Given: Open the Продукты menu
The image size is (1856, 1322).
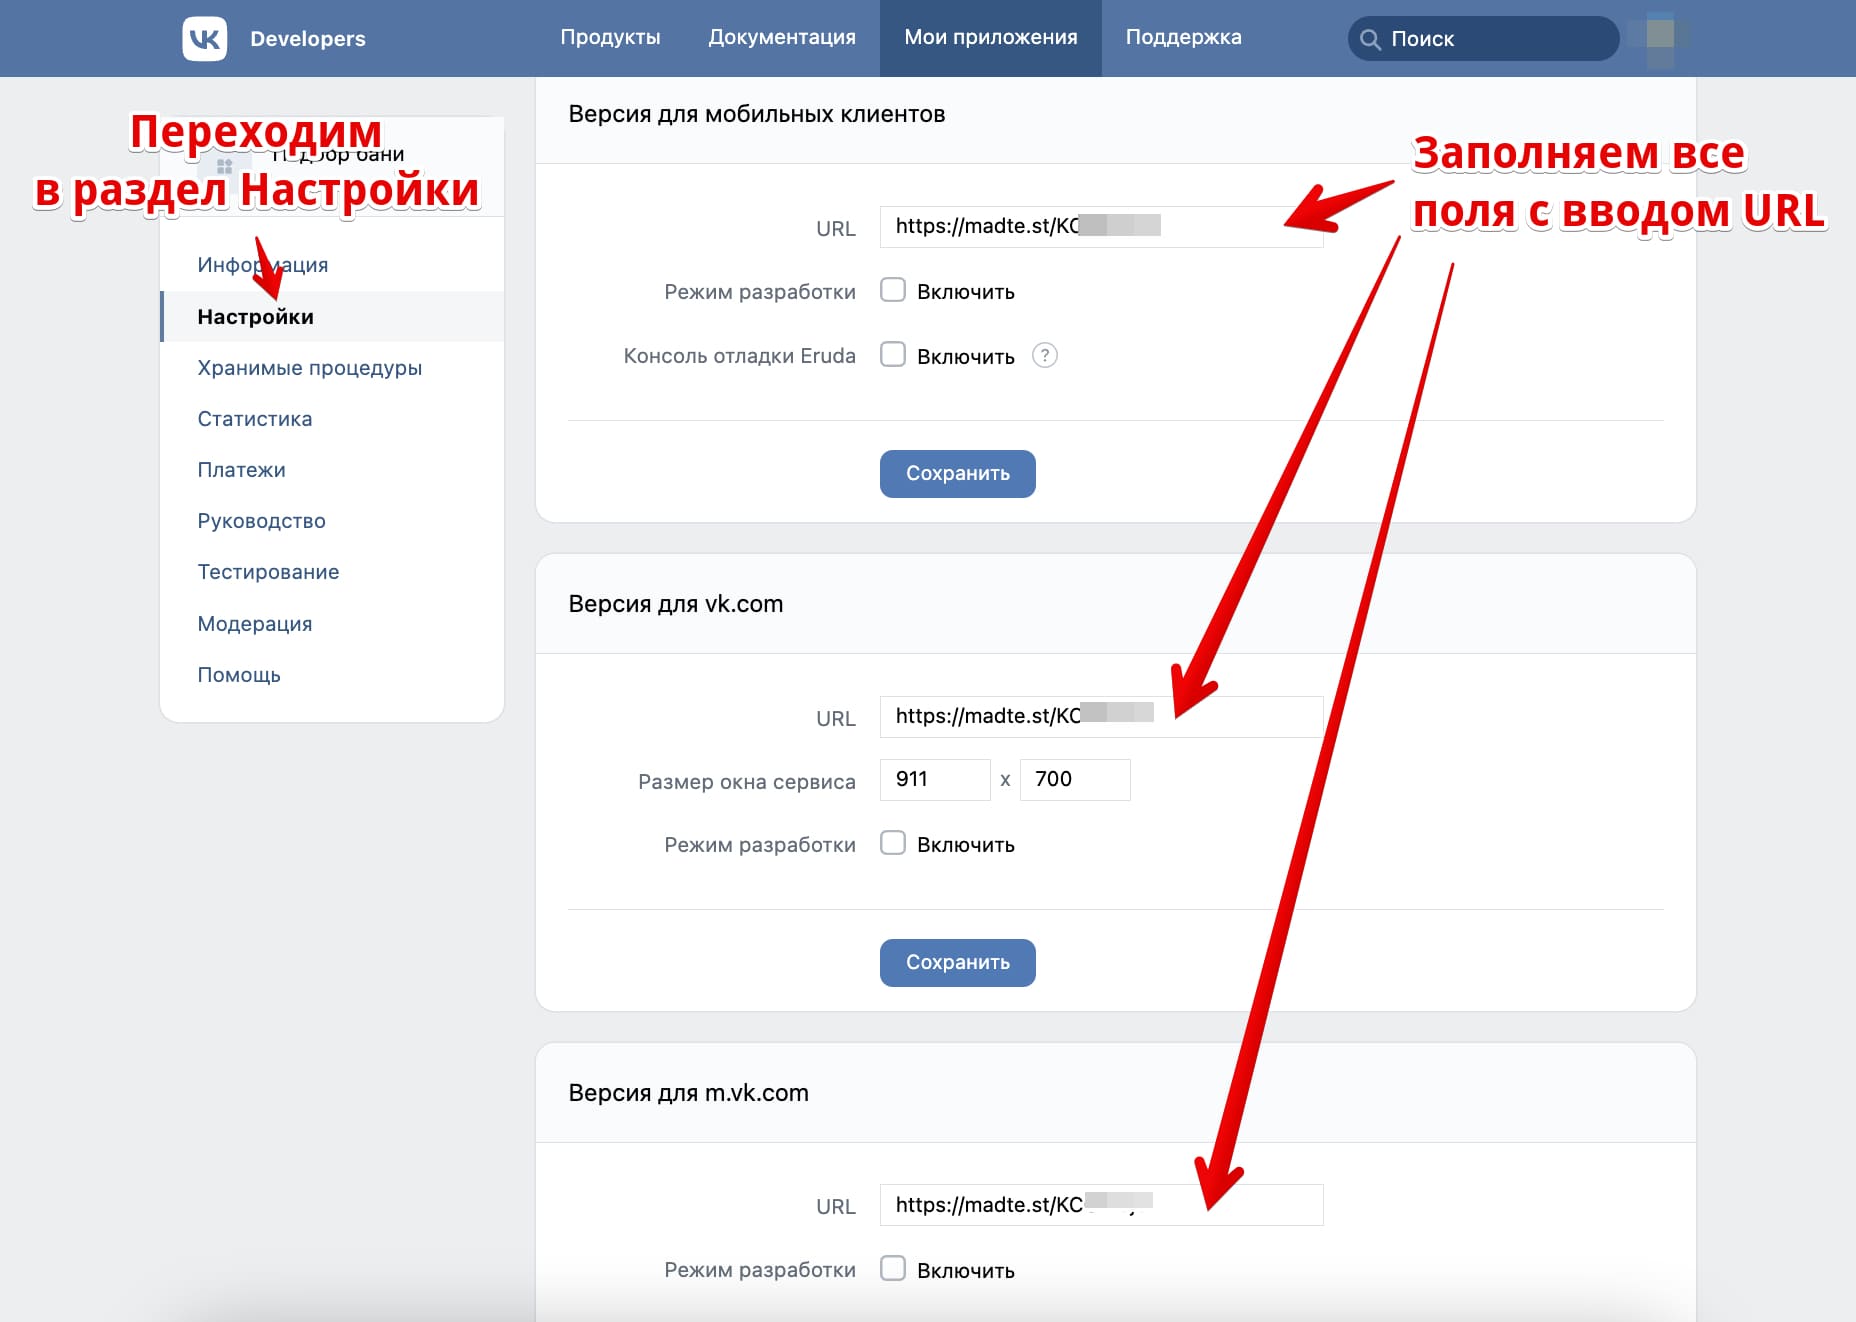Looking at the screenshot, I should (x=610, y=37).
